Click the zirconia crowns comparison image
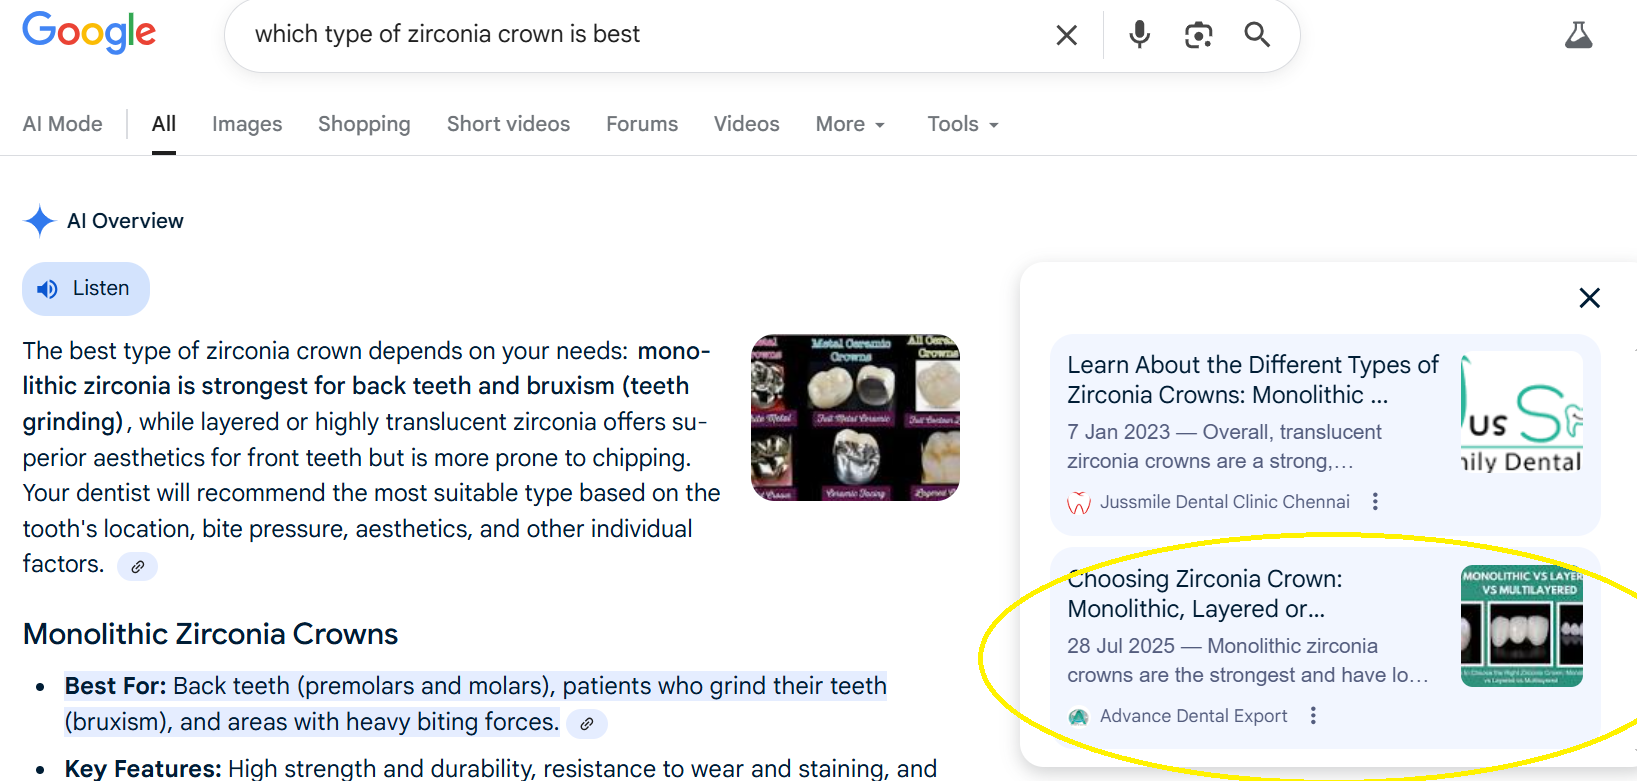 coord(855,417)
